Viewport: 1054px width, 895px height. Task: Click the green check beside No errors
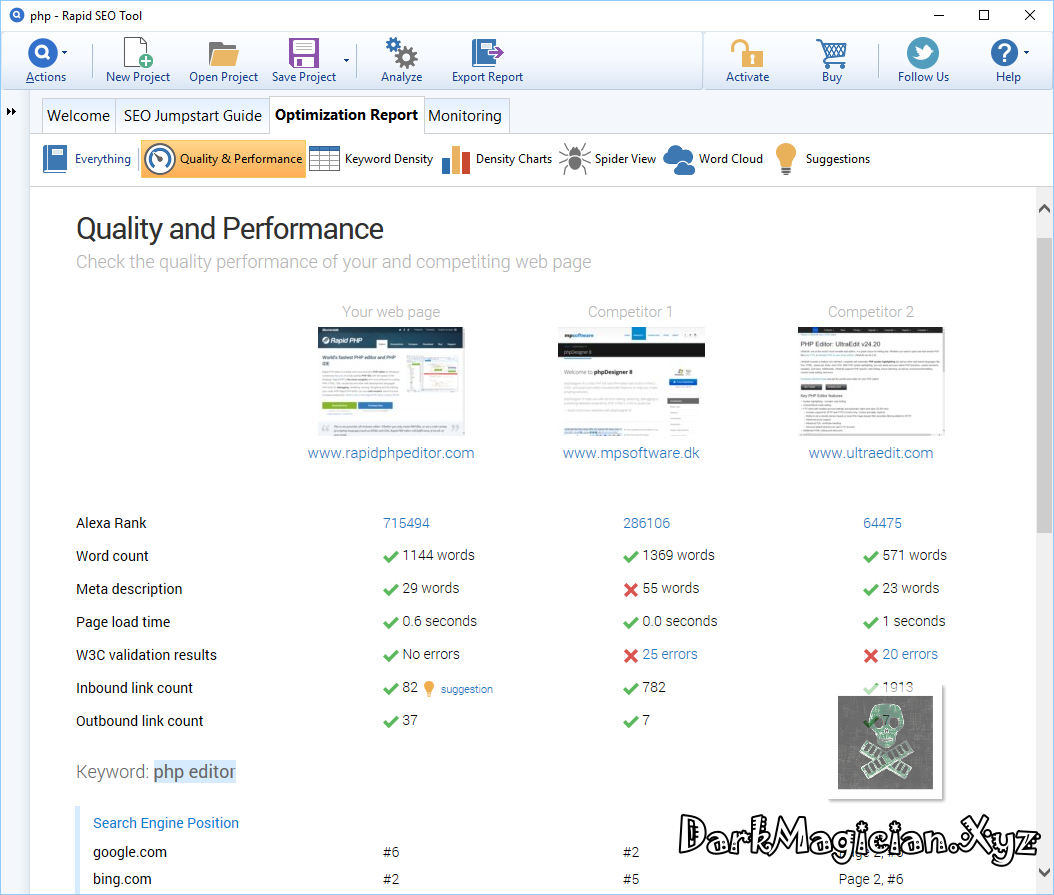click(x=391, y=656)
